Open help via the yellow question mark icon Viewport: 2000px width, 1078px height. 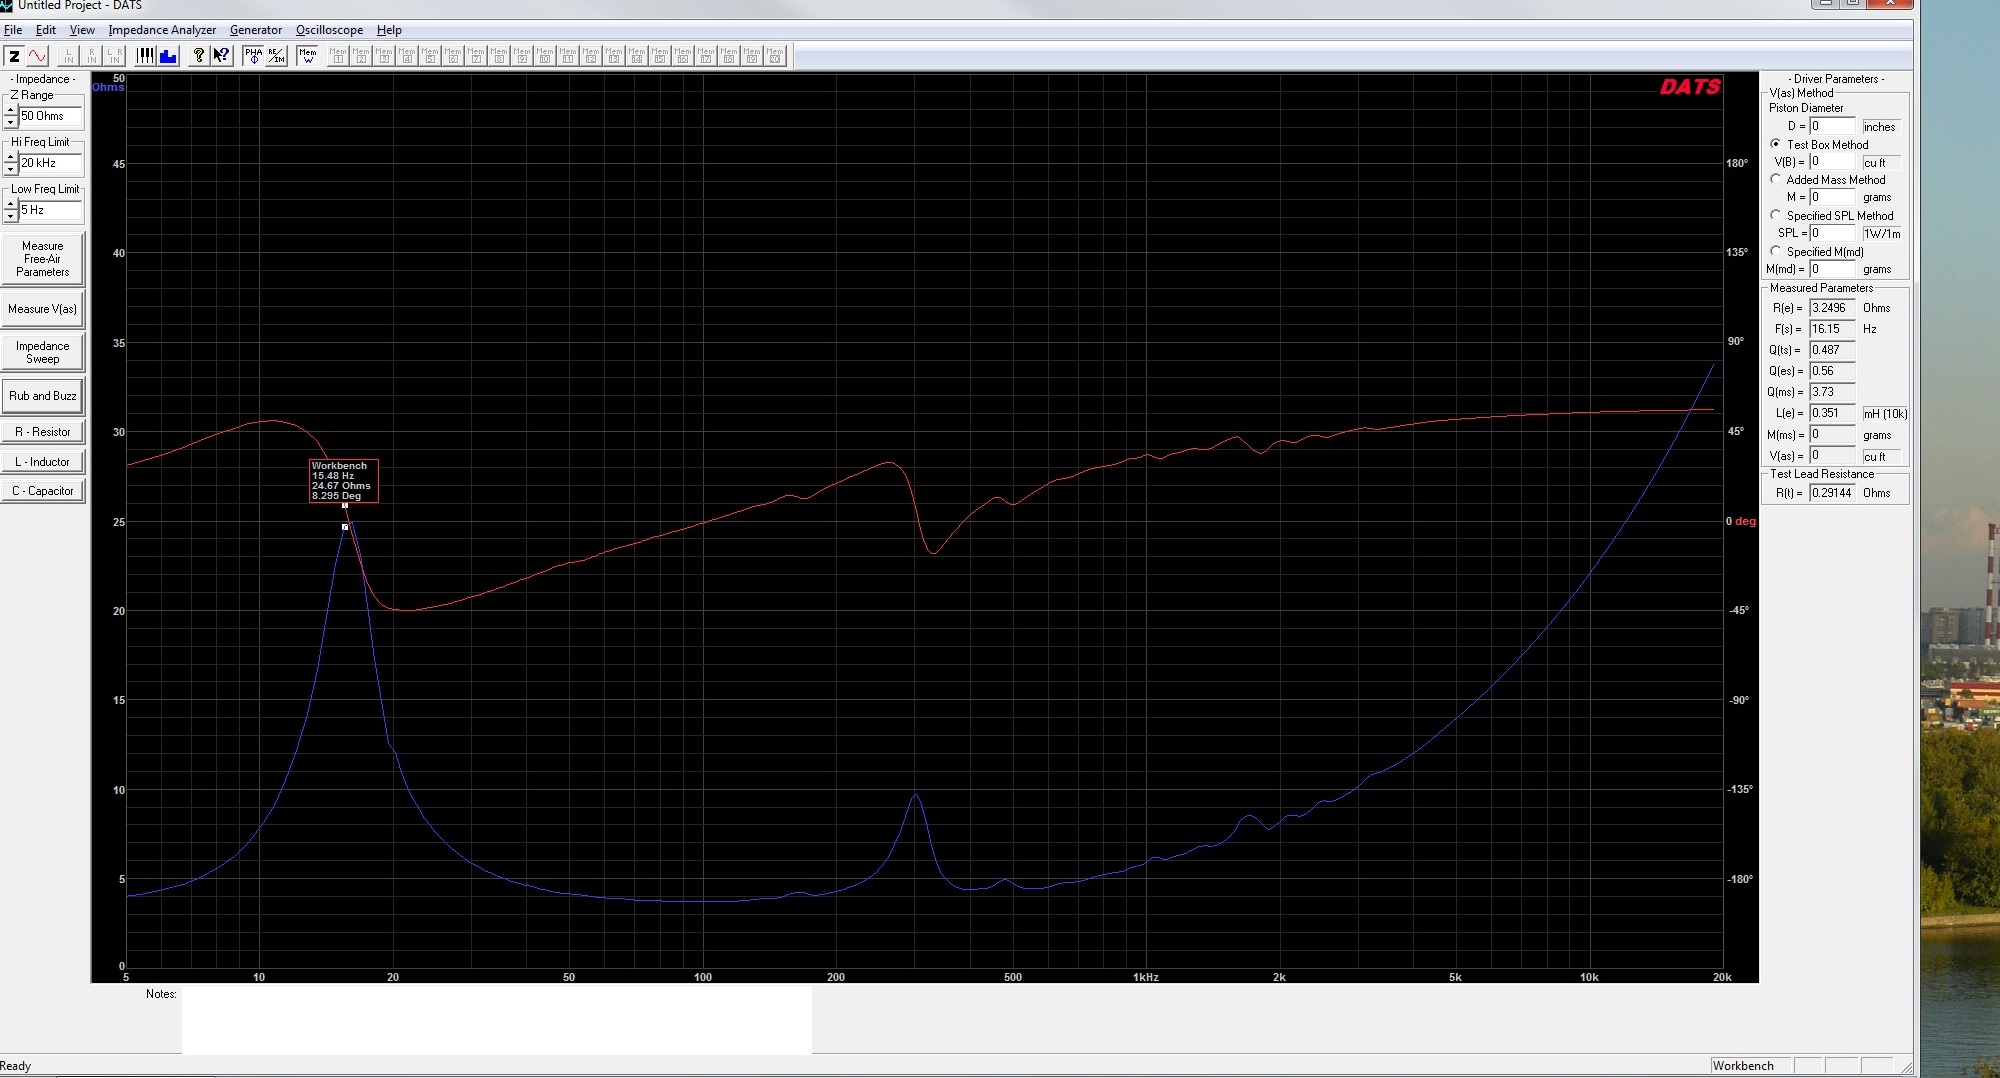(198, 56)
